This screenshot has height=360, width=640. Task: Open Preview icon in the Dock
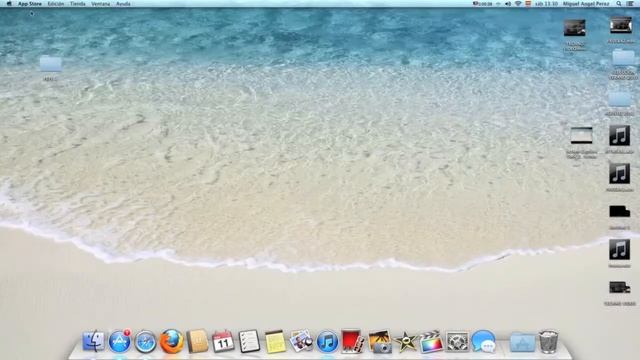301,341
